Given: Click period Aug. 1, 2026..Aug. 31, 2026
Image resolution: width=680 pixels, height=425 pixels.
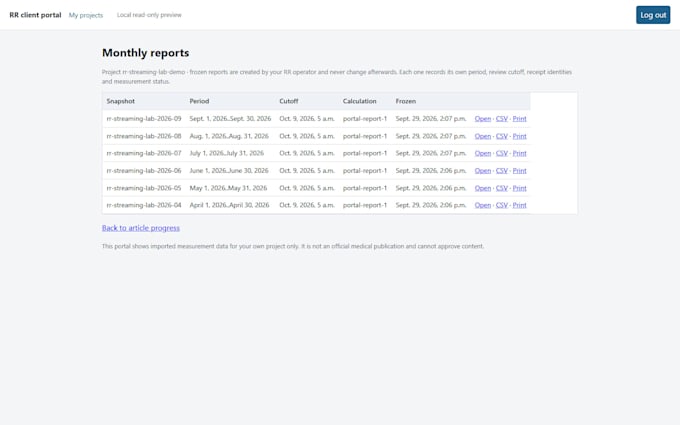Looking at the screenshot, I should tap(229, 136).
